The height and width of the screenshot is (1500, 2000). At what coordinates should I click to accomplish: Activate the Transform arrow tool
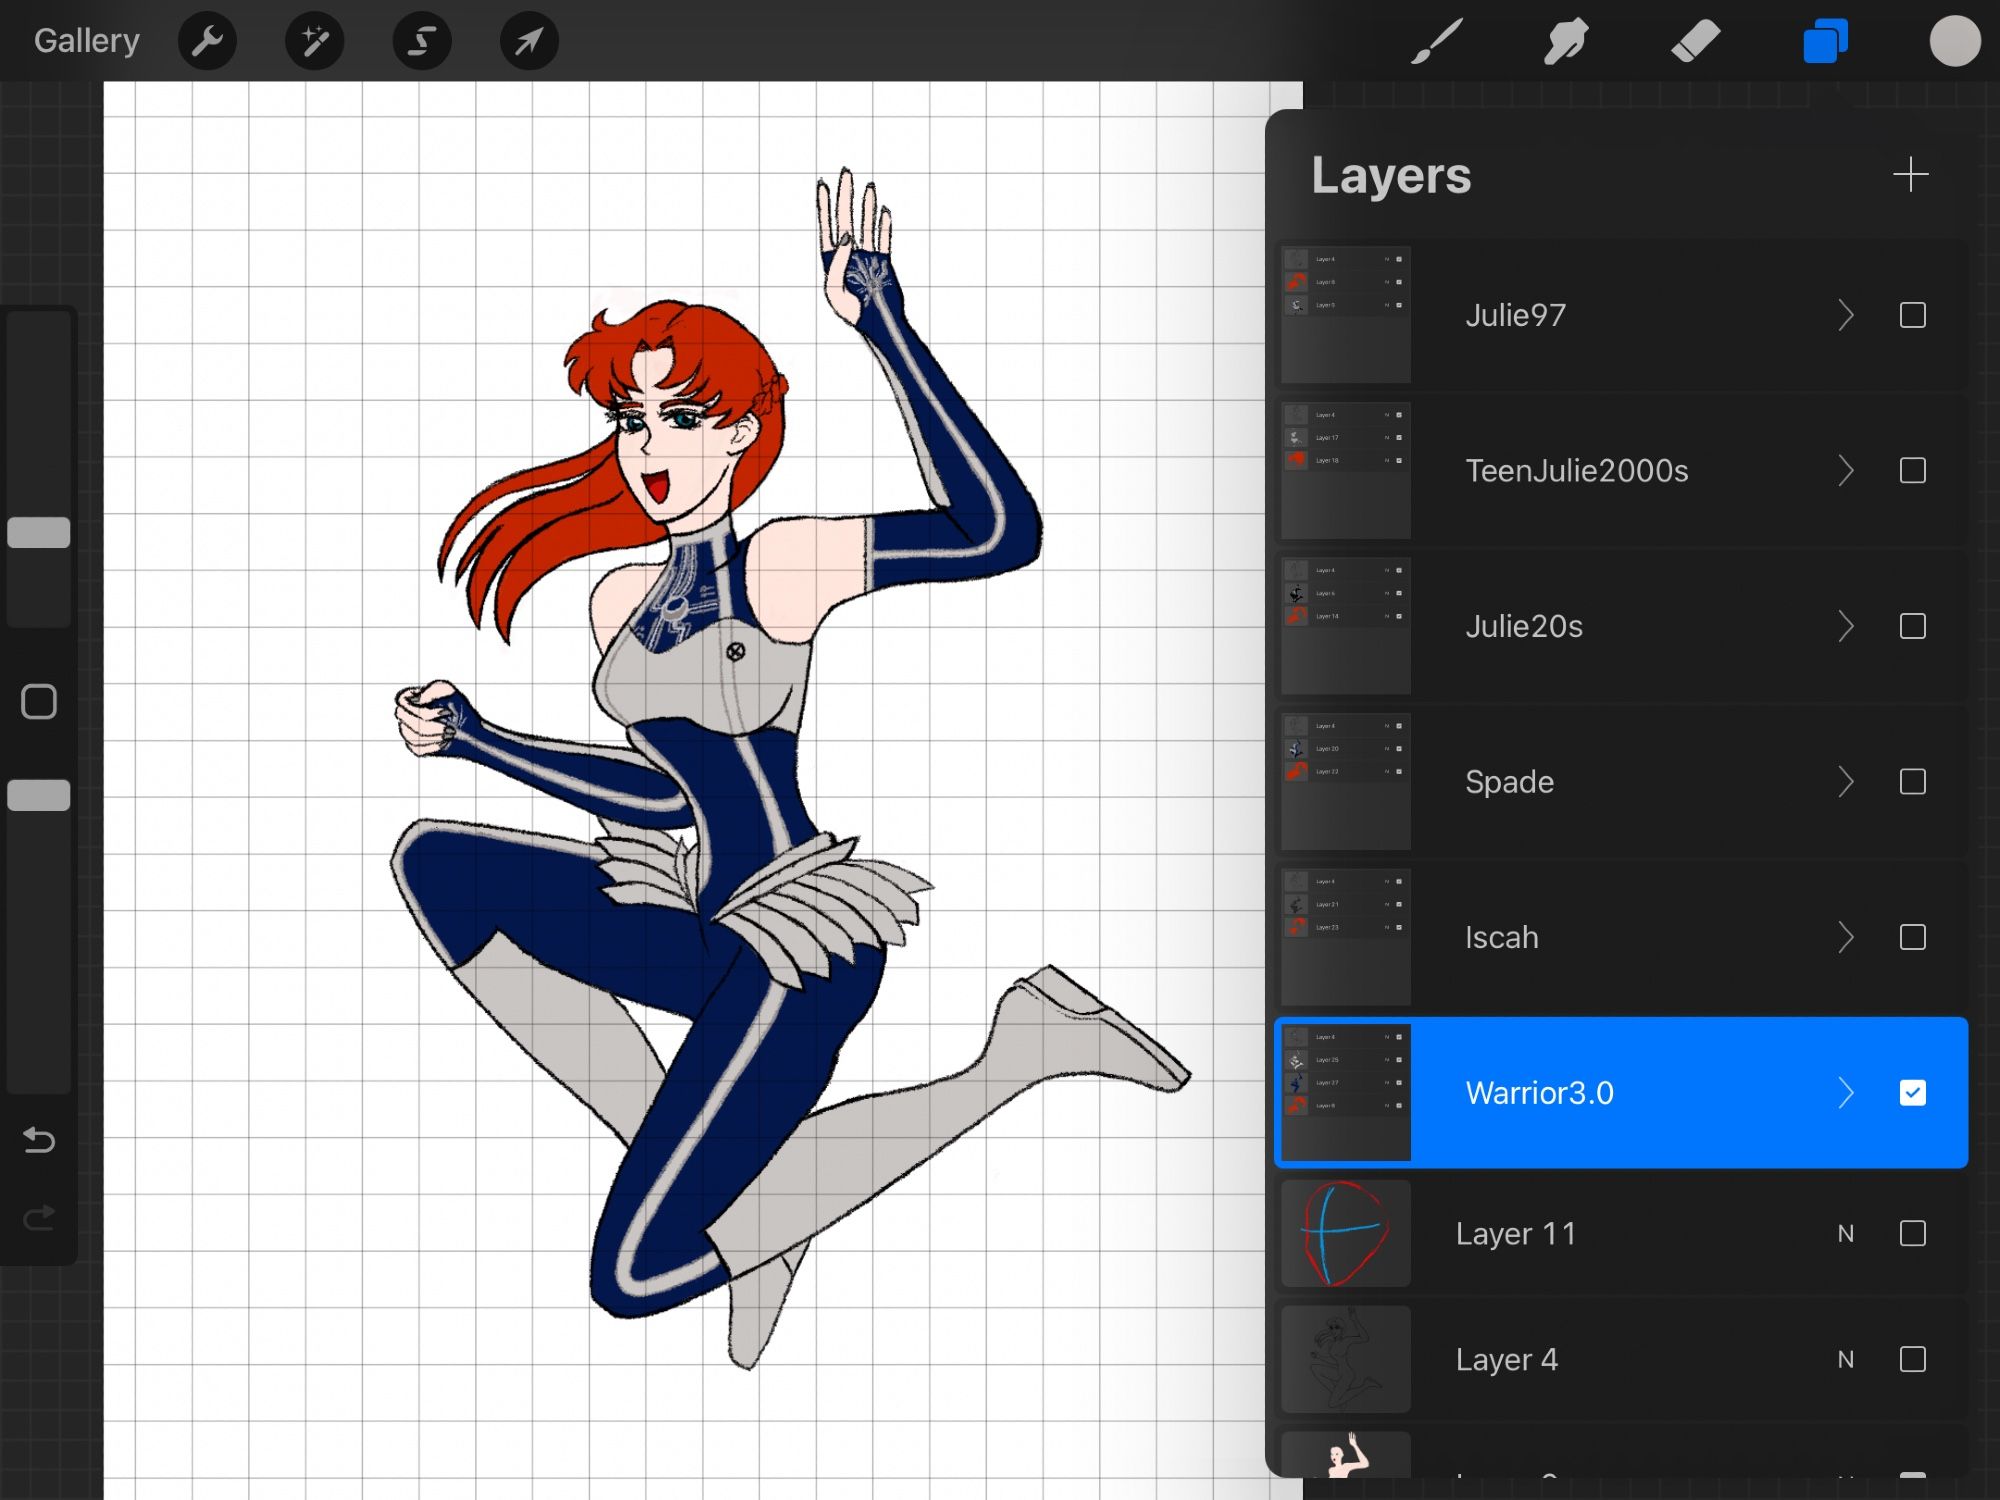(529, 41)
